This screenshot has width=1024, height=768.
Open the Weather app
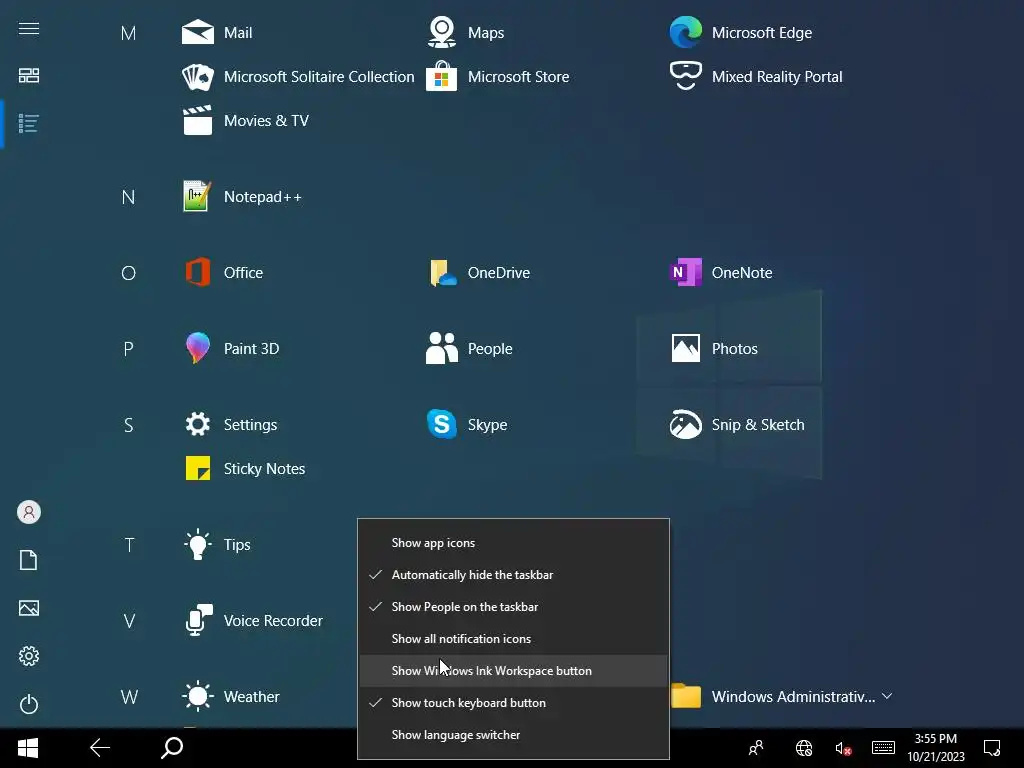[x=231, y=697]
